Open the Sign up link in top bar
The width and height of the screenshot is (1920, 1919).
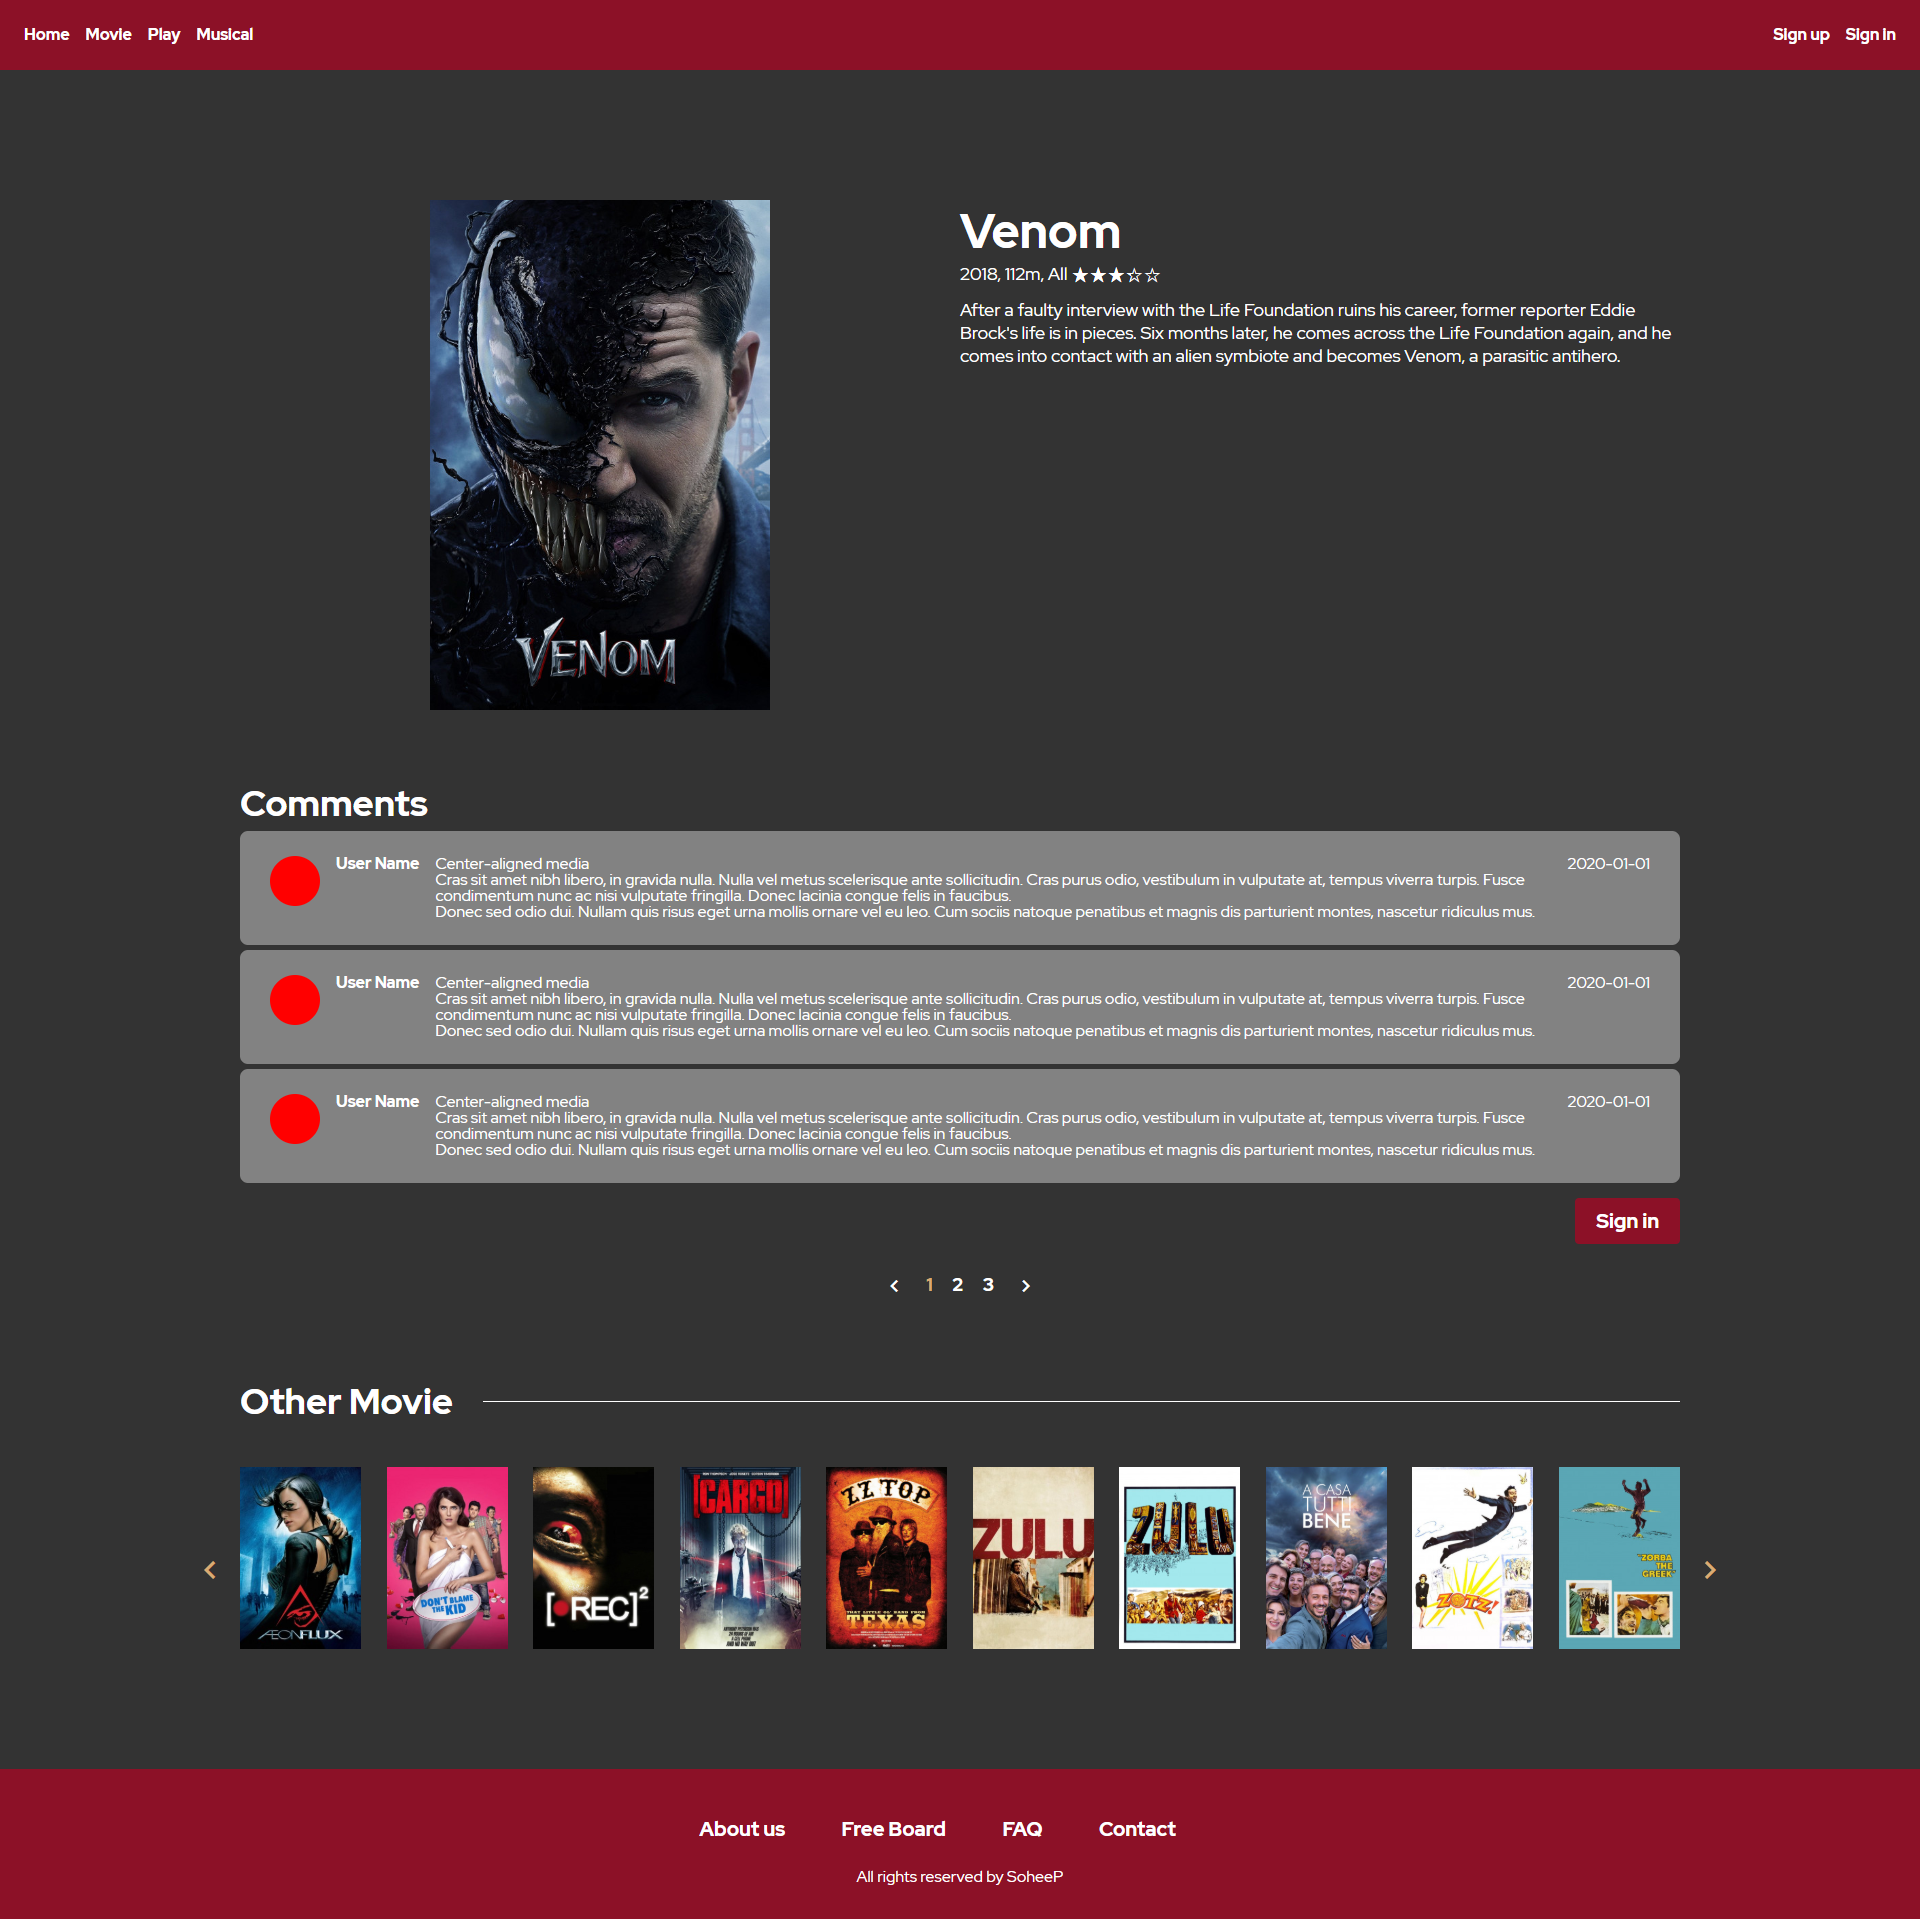point(1801,34)
